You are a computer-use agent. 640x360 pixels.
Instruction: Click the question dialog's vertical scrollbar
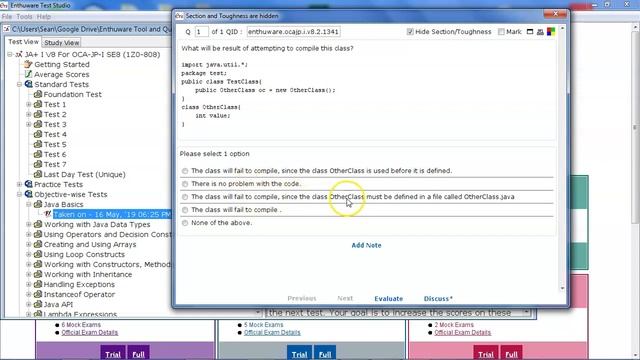[x=562, y=158]
